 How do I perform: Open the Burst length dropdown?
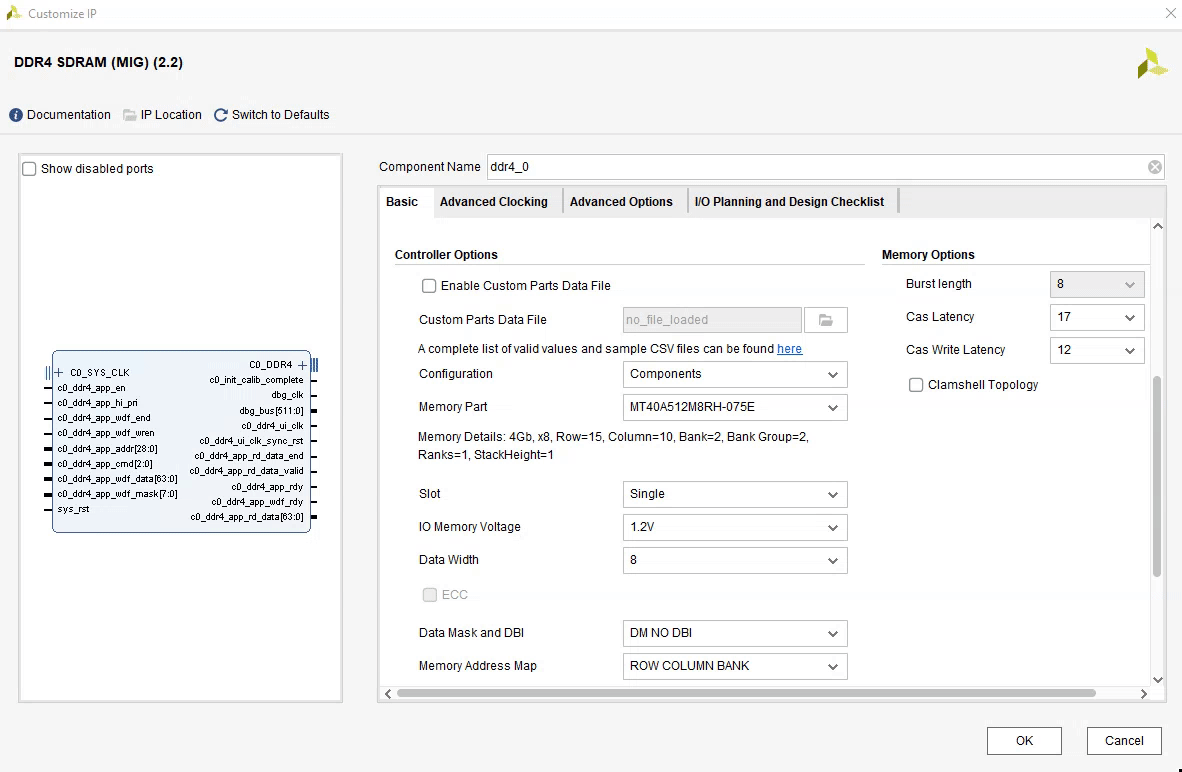(1097, 284)
